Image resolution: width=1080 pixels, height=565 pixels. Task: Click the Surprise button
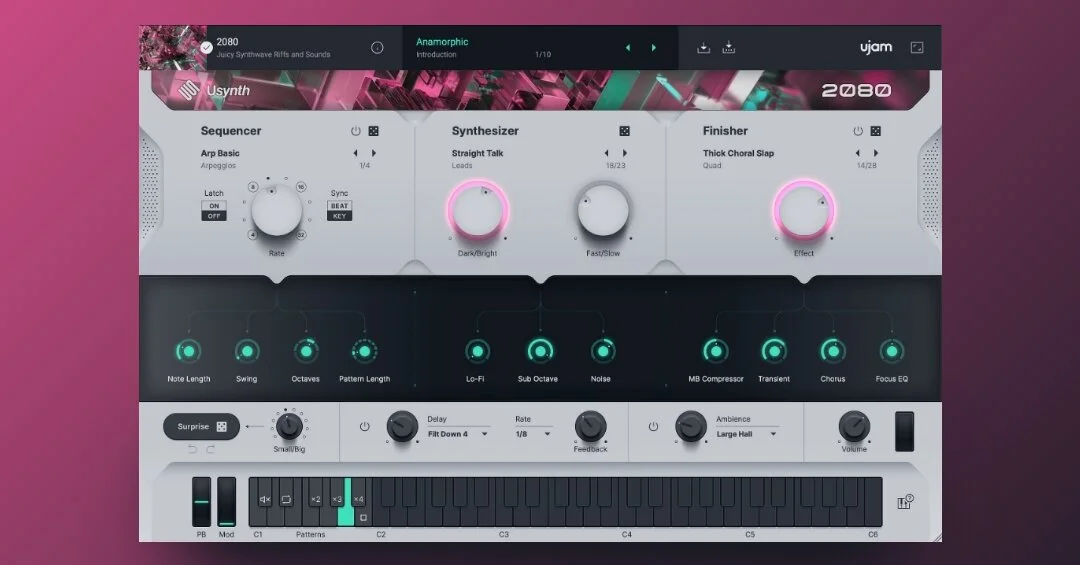click(202, 427)
